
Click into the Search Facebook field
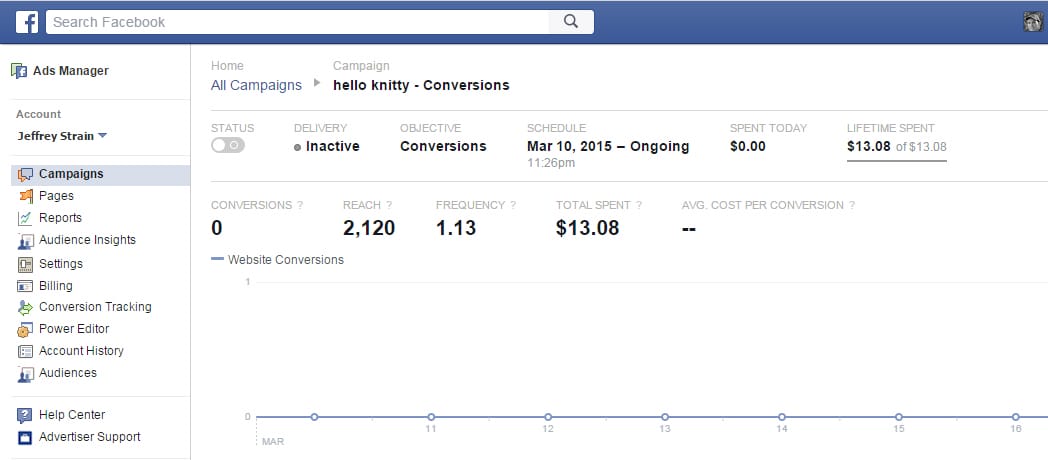(x=300, y=22)
